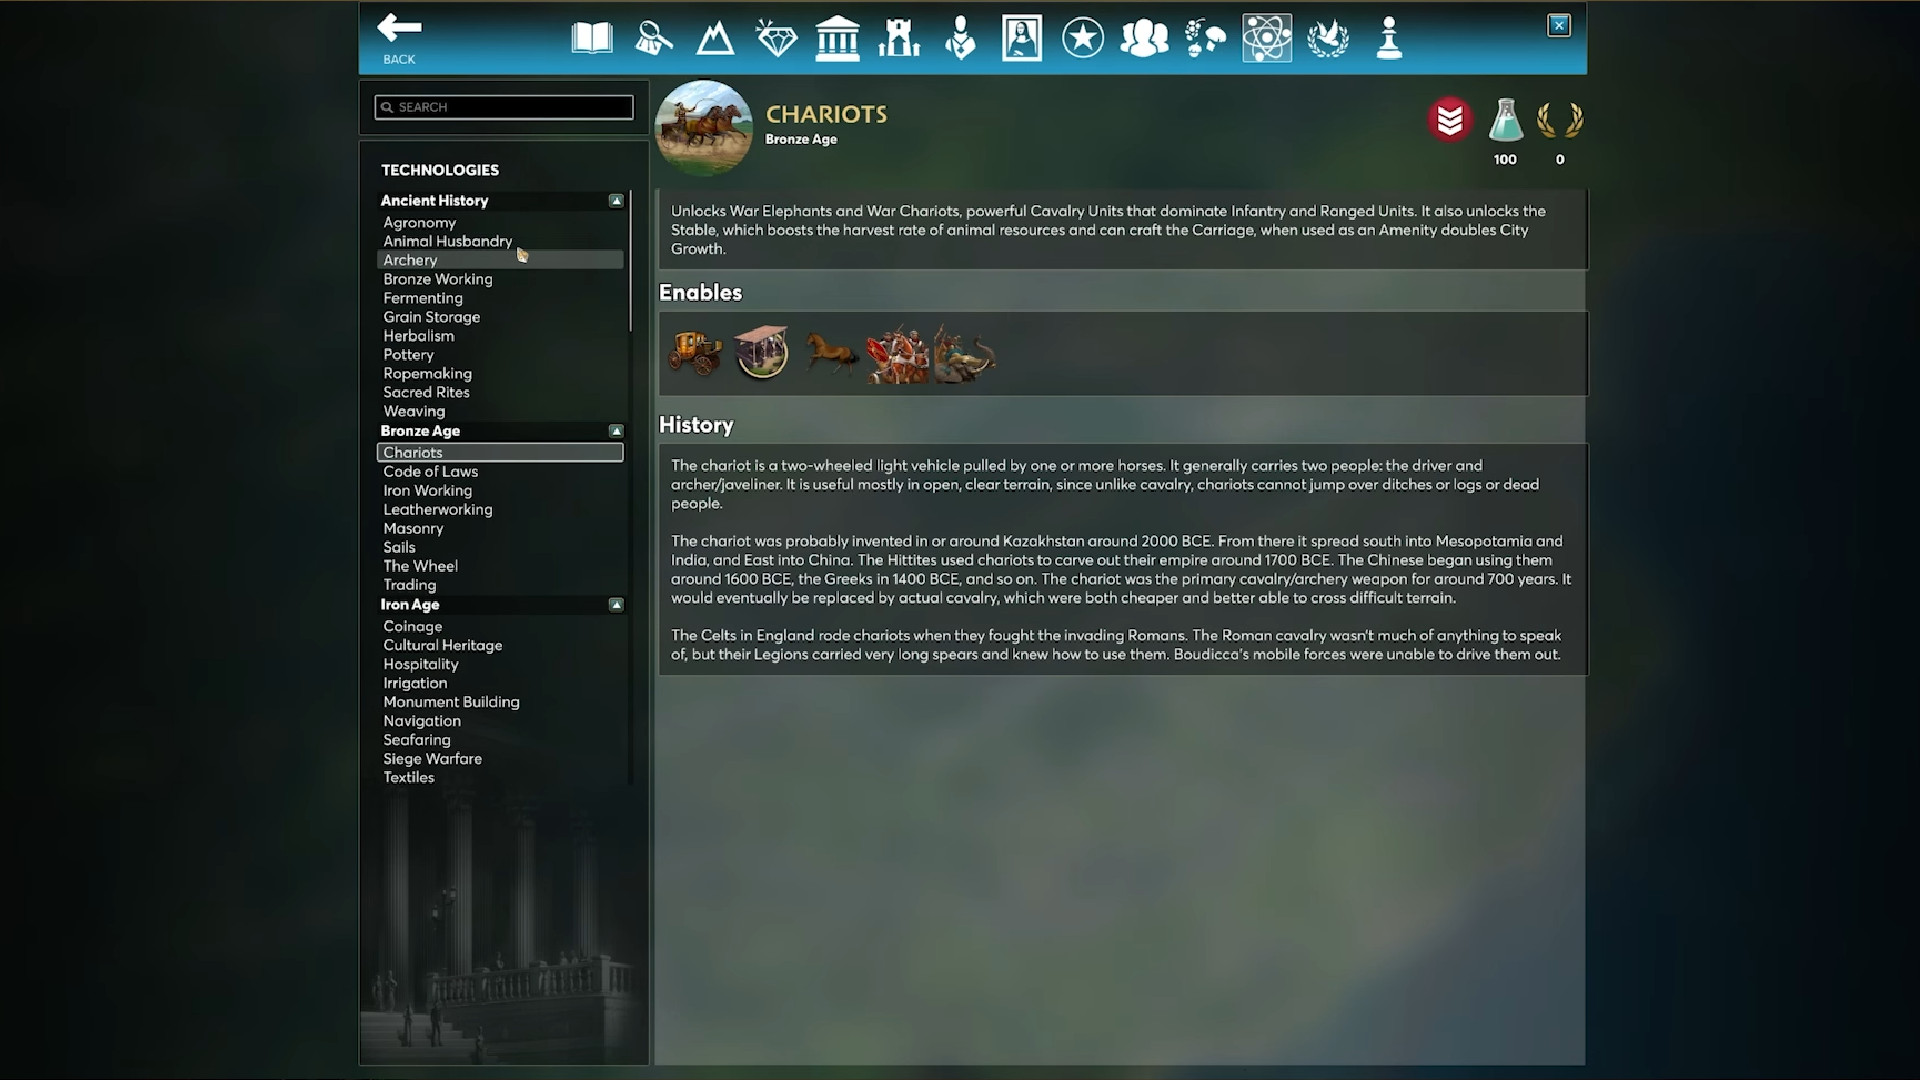Click the Carriage thumbnail in Enables section

coord(694,351)
